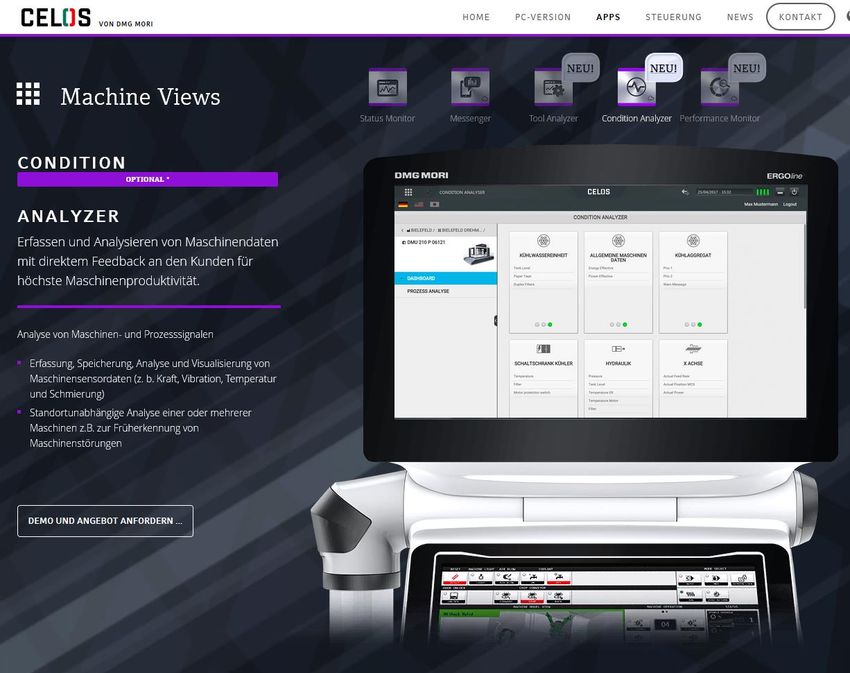Viewport: 850px width, 673px height.
Task: Click the minimize bar icon beside the power icon
Action: 780,192
